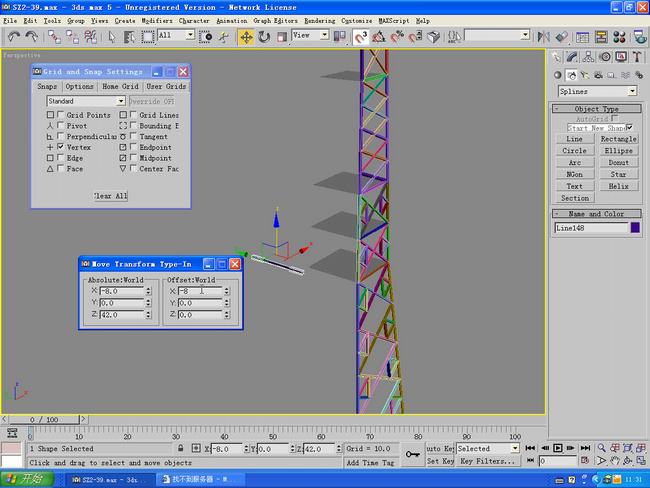
Task: Collapse the Name and Color rollout
Action: pyautogui.click(x=596, y=214)
